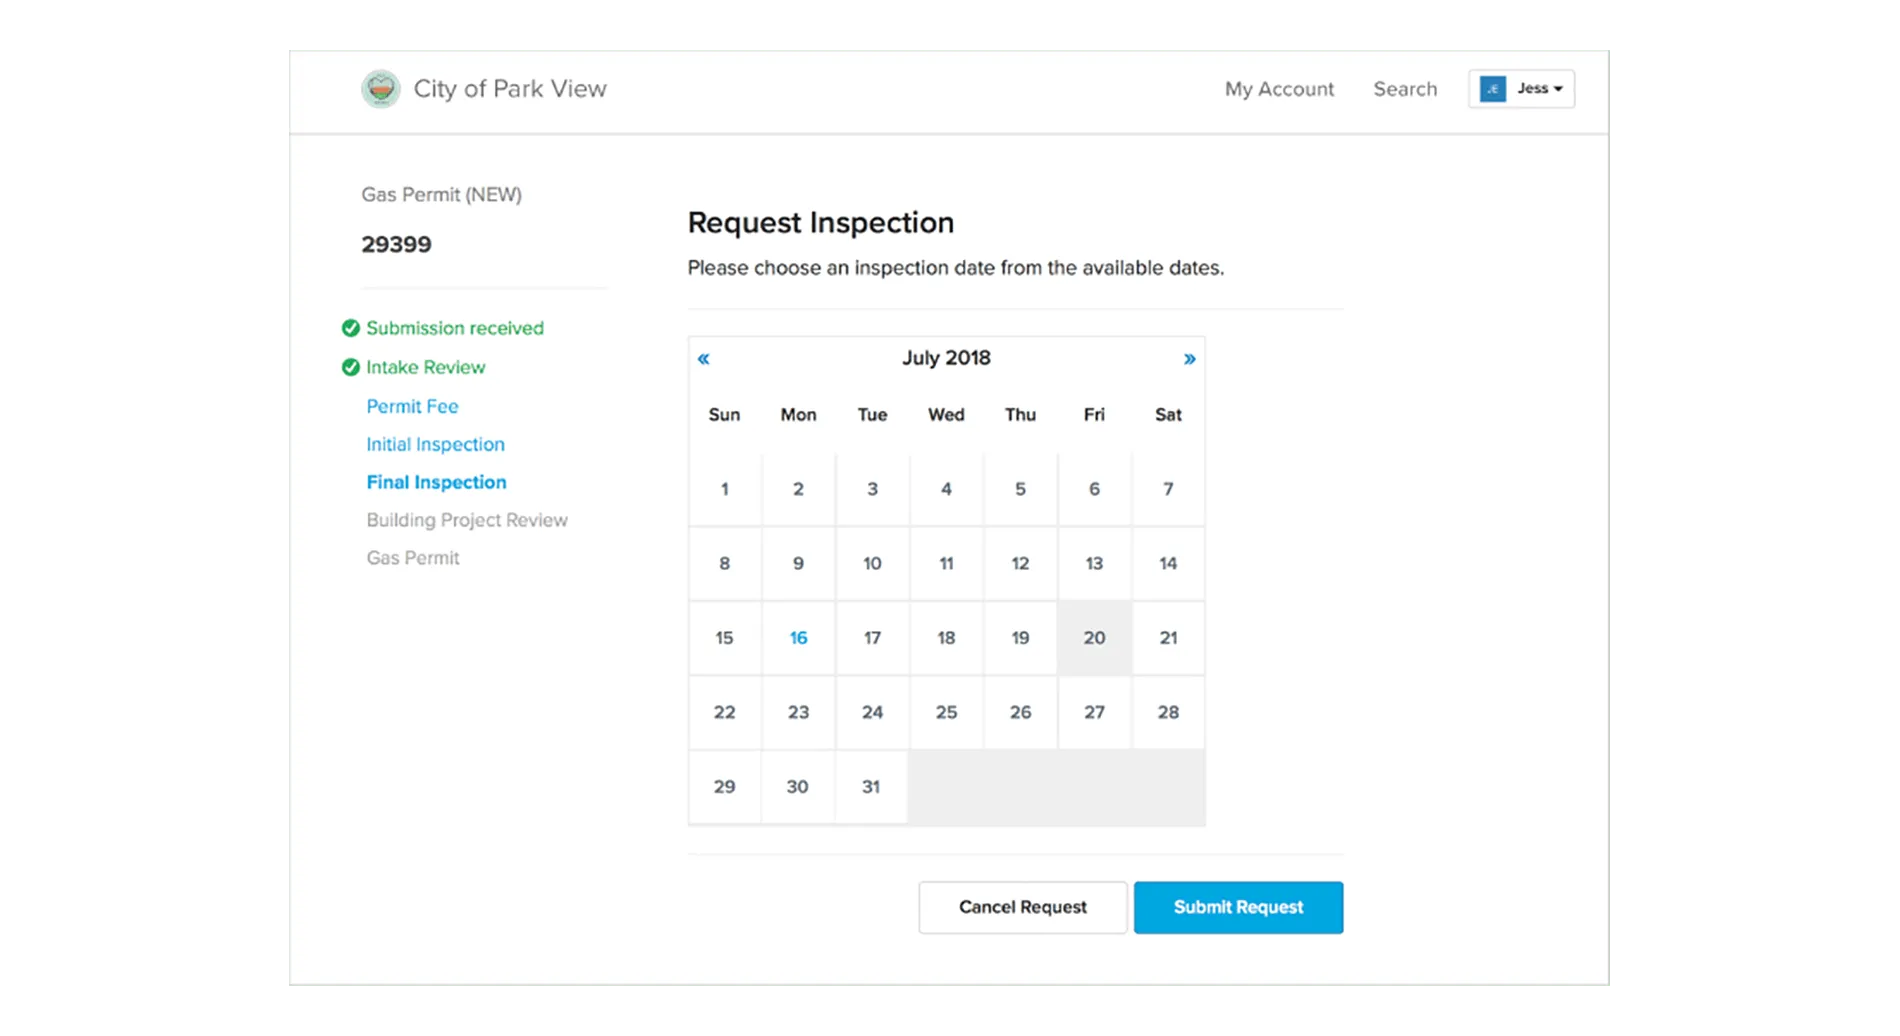The image size is (1900, 1036).
Task: Go to previous month in calendar
Action: tap(704, 359)
